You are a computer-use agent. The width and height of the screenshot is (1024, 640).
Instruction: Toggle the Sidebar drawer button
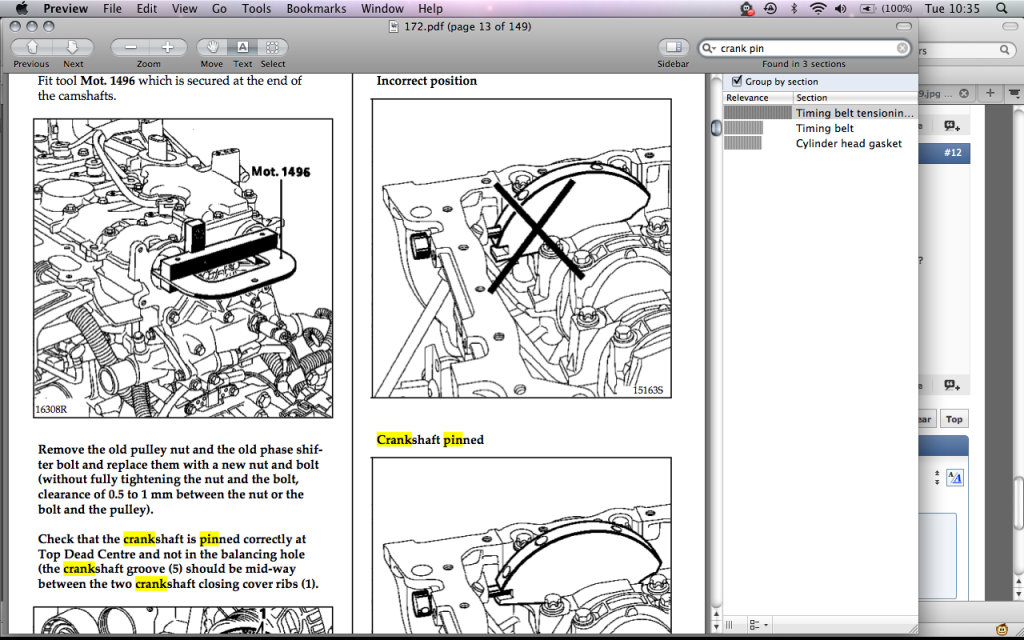(x=673, y=47)
